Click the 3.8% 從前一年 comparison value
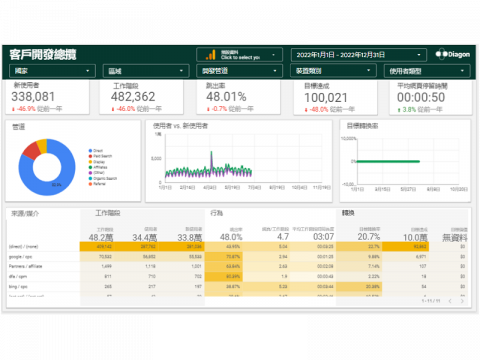Screen dimensions: 480x360 [x=420, y=109]
